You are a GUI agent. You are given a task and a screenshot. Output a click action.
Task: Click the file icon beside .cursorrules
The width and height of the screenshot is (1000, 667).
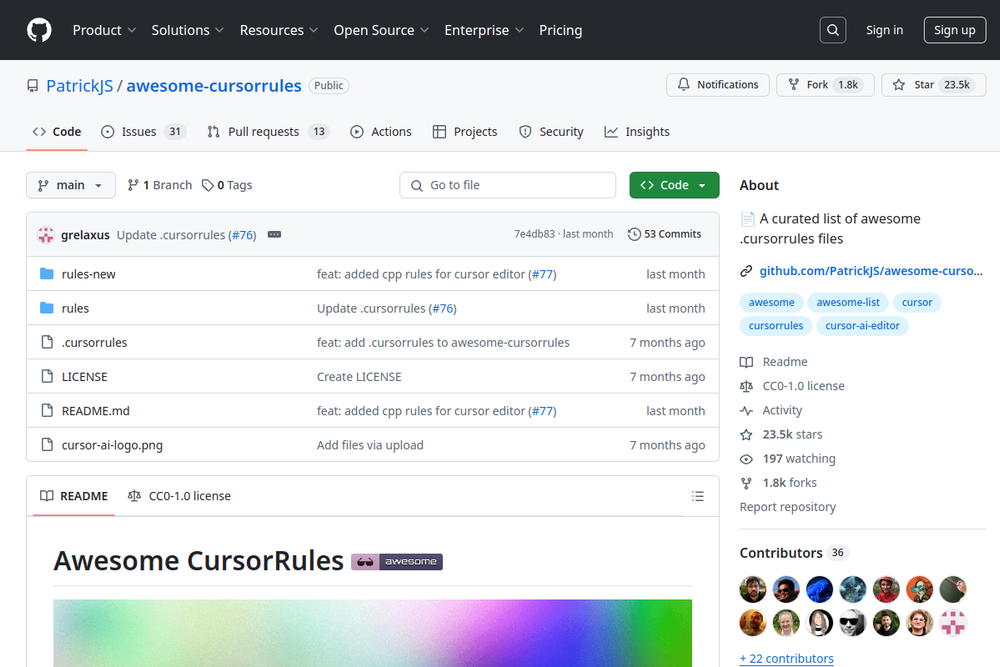pos(47,342)
